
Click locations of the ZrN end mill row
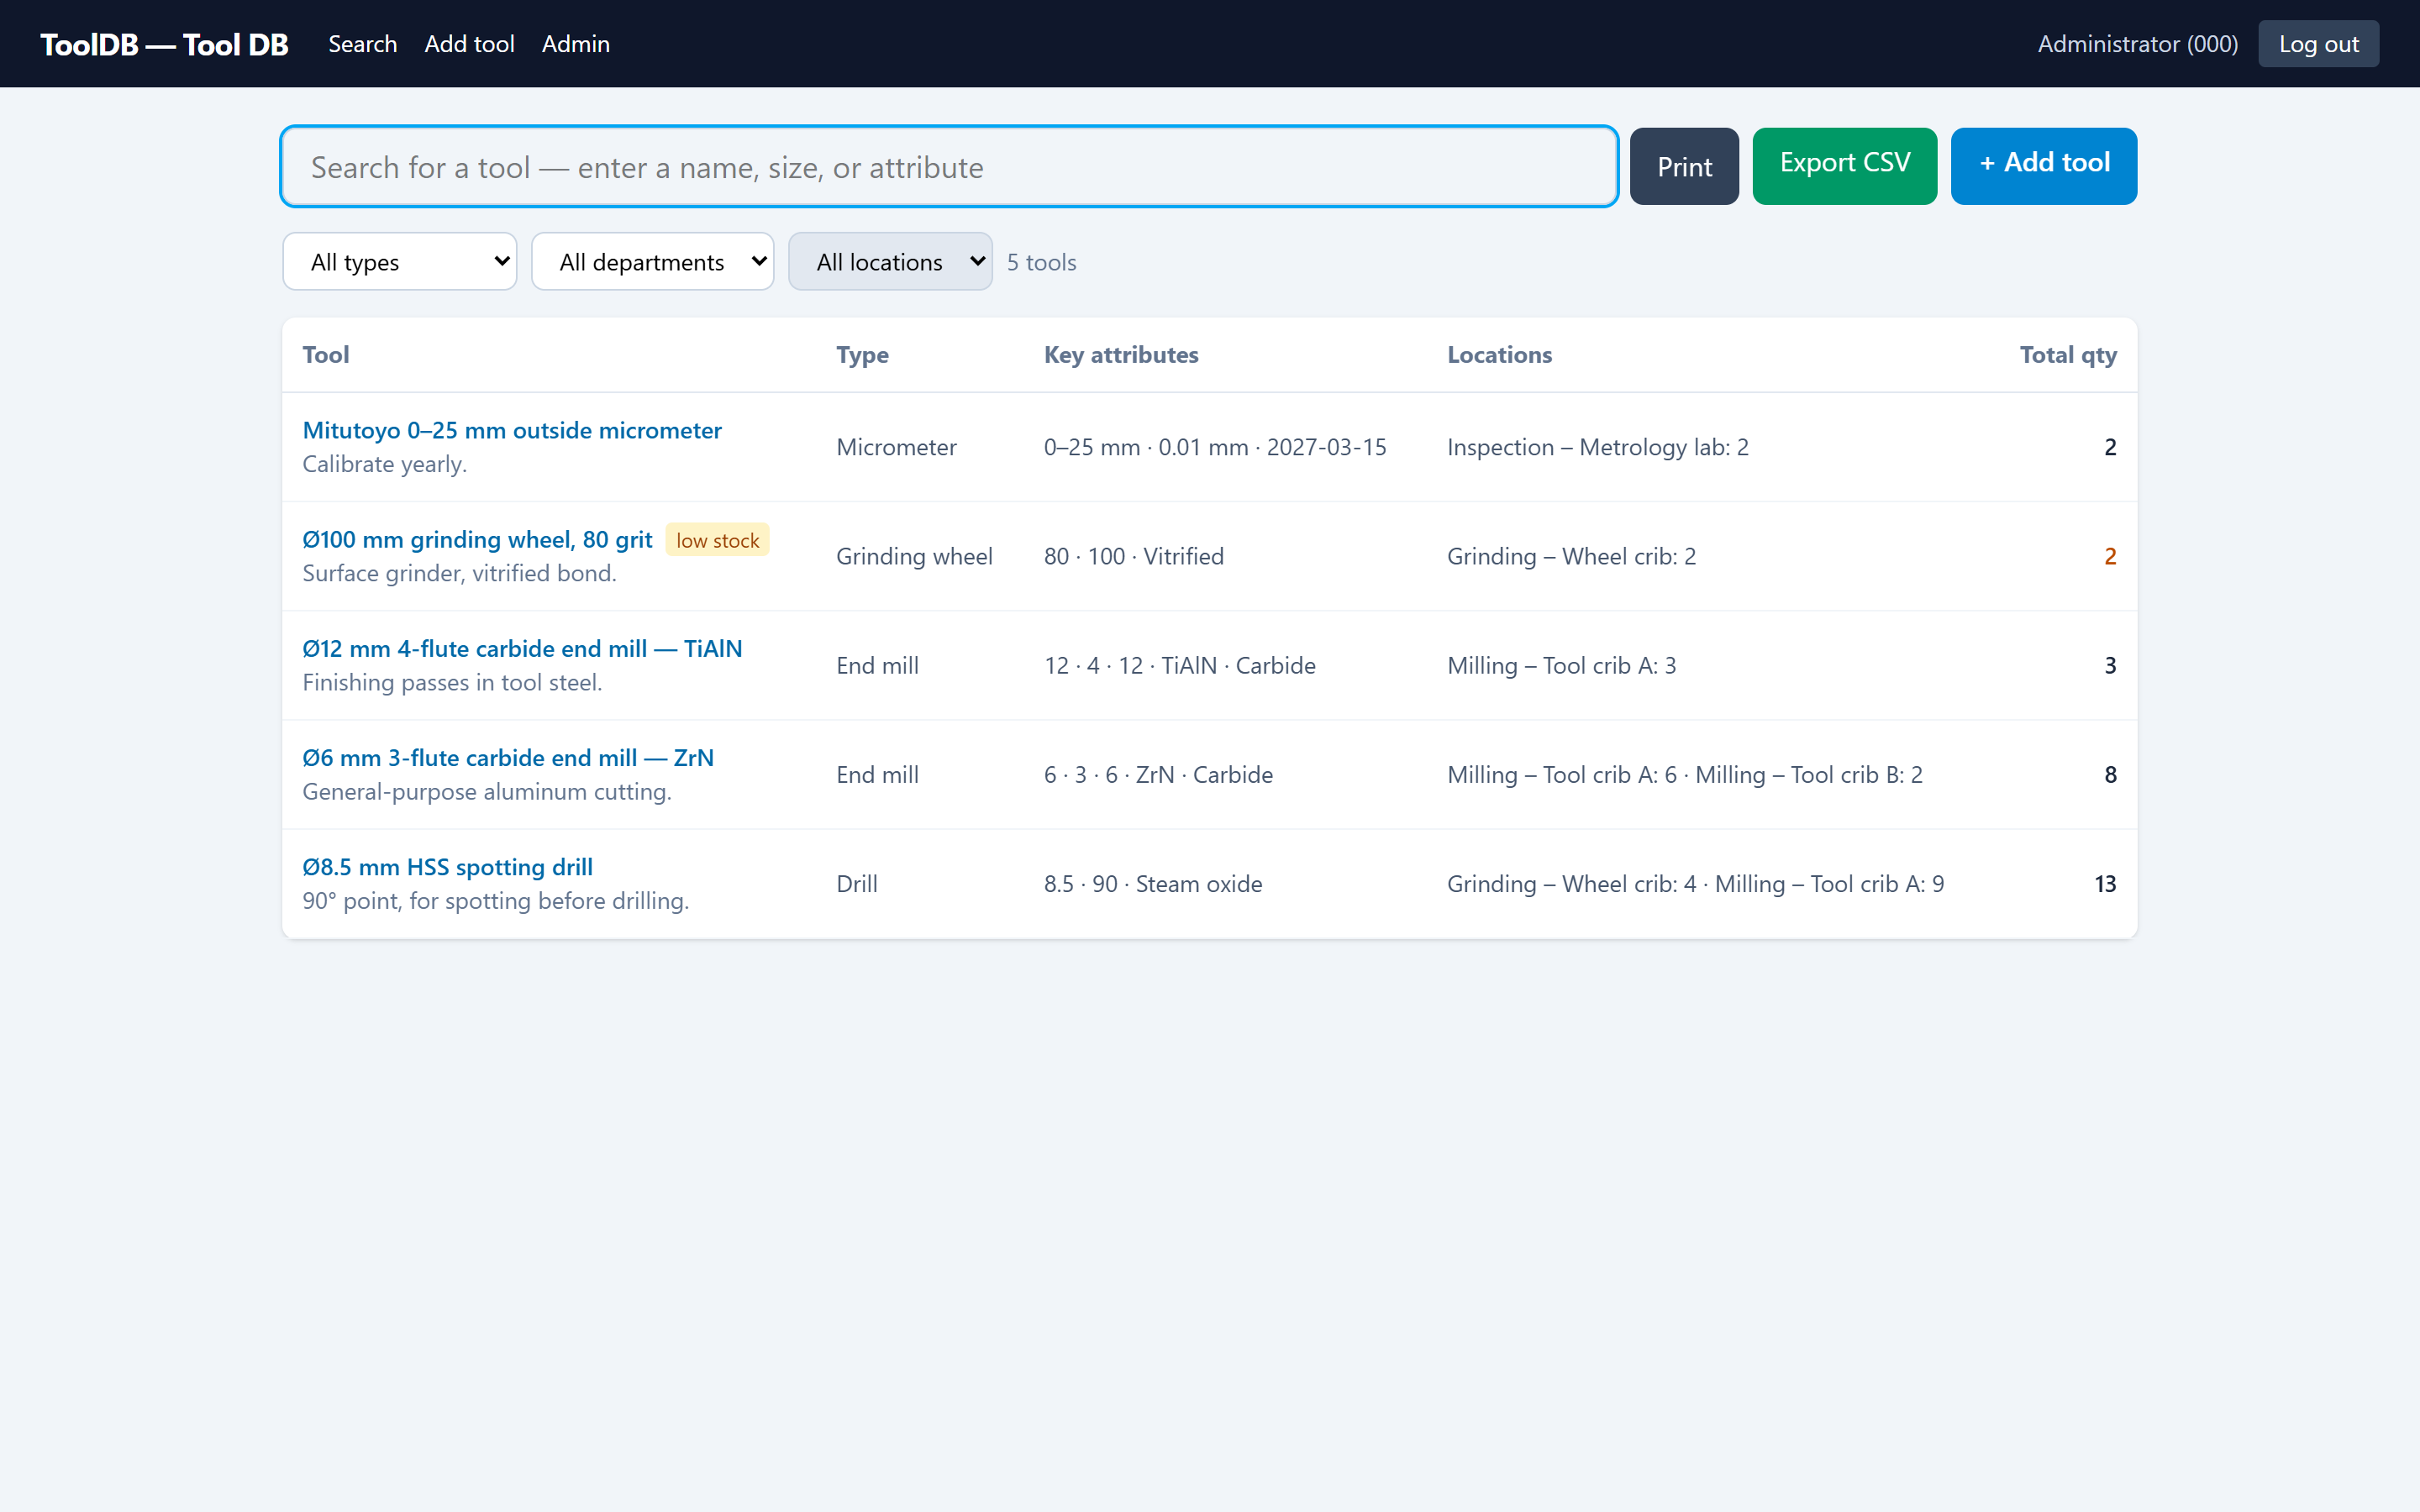tap(1684, 775)
